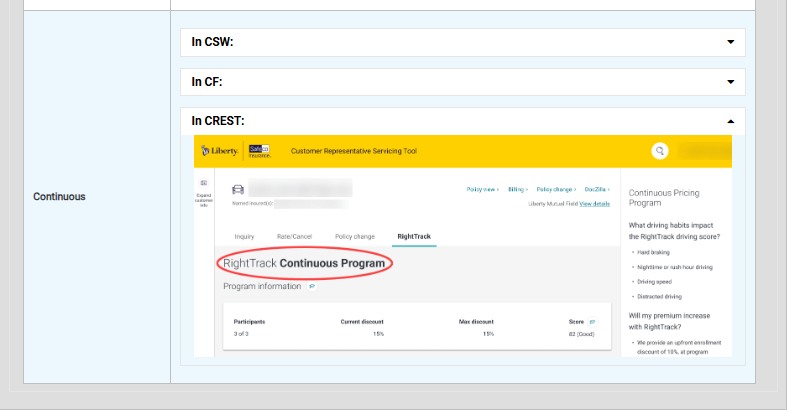The width and height of the screenshot is (795, 412).
Task: Click the icon beside Program information
Action: (312, 286)
